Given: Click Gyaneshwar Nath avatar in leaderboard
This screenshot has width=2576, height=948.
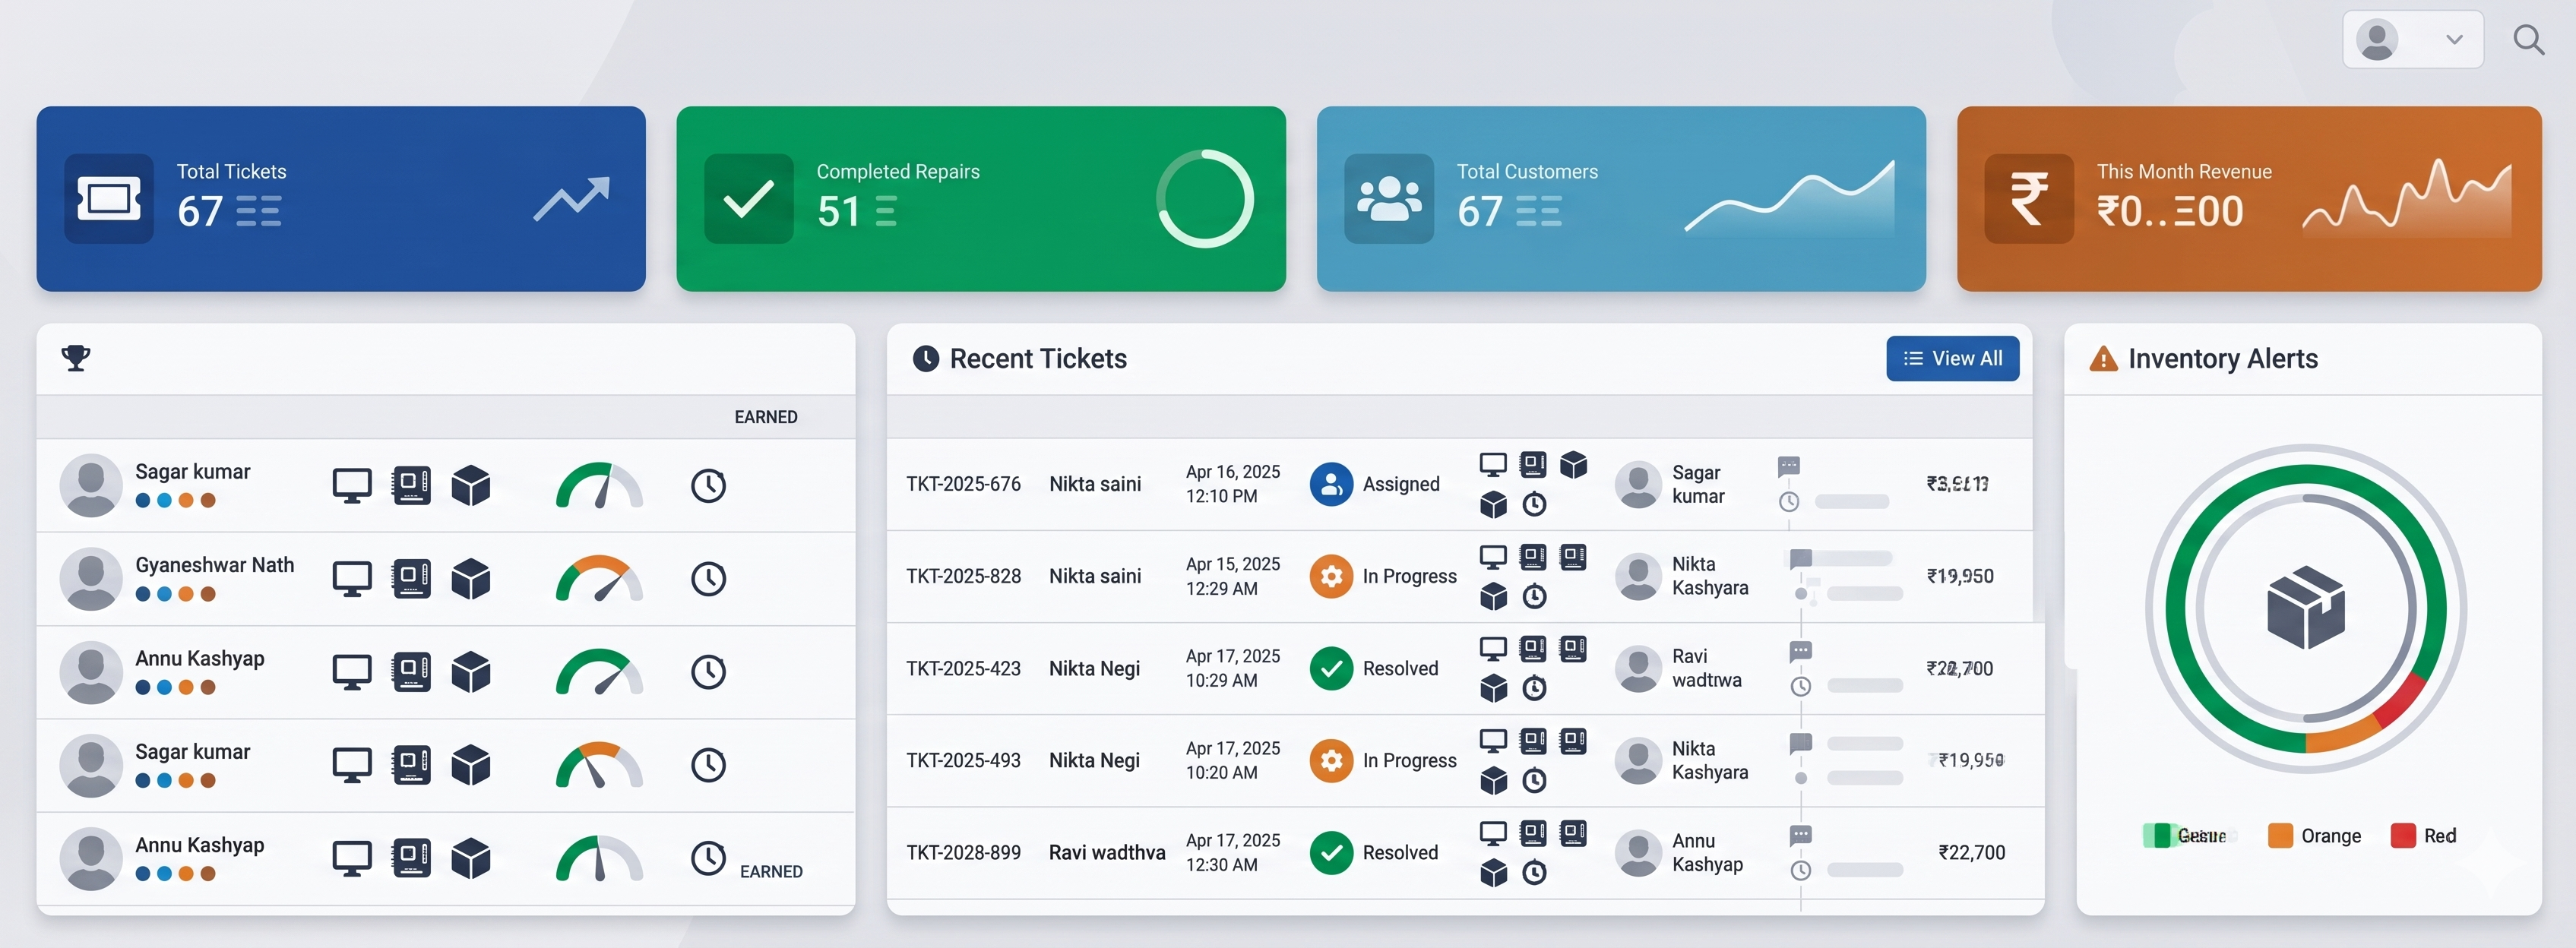Looking at the screenshot, I should pos(91,578).
